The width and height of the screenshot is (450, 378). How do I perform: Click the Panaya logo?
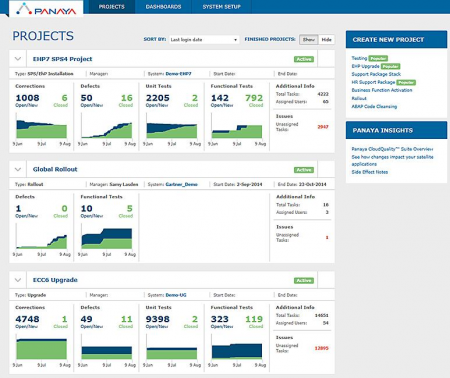[x=46, y=9]
